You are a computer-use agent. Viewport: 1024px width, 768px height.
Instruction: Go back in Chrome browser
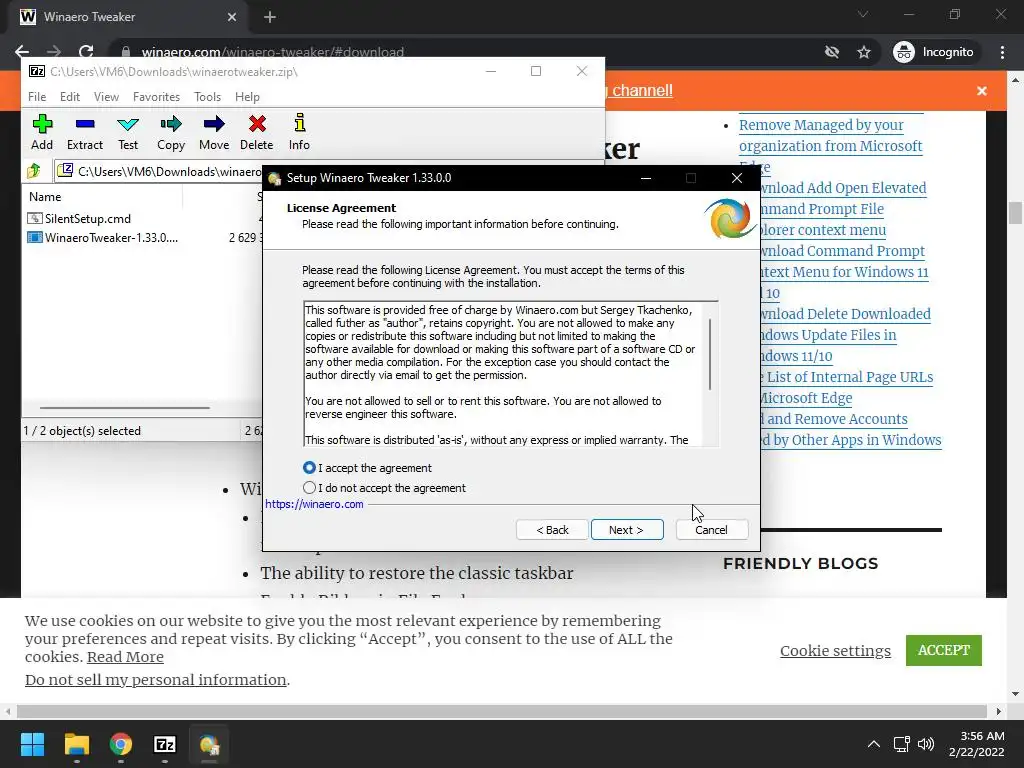tap(22, 52)
